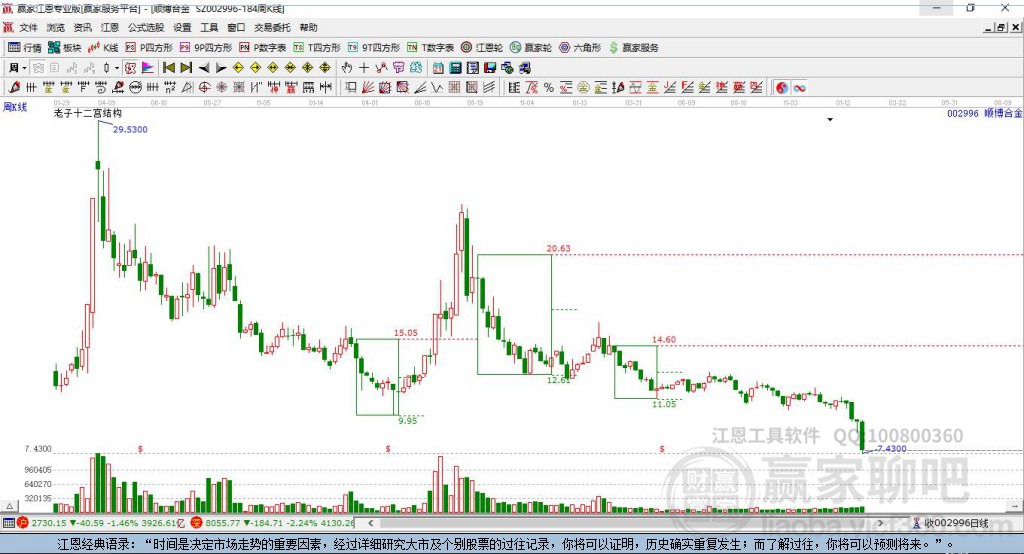Open the 江恩轮 Gann wheel

[x=482, y=48]
